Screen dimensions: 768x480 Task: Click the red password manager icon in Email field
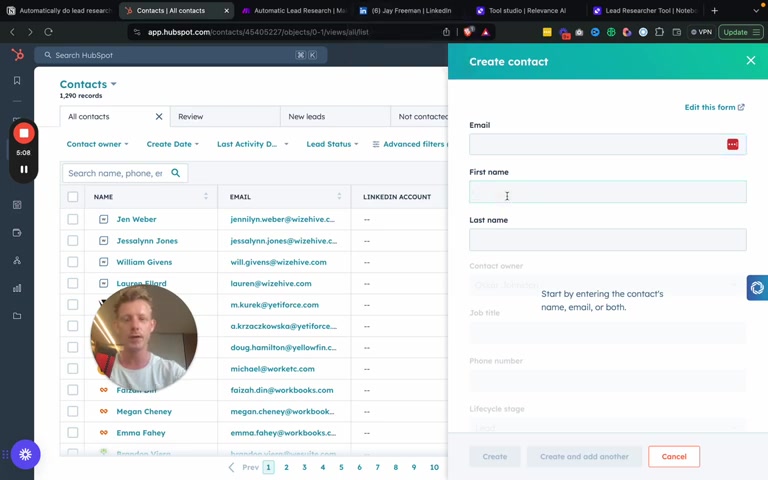(732, 144)
